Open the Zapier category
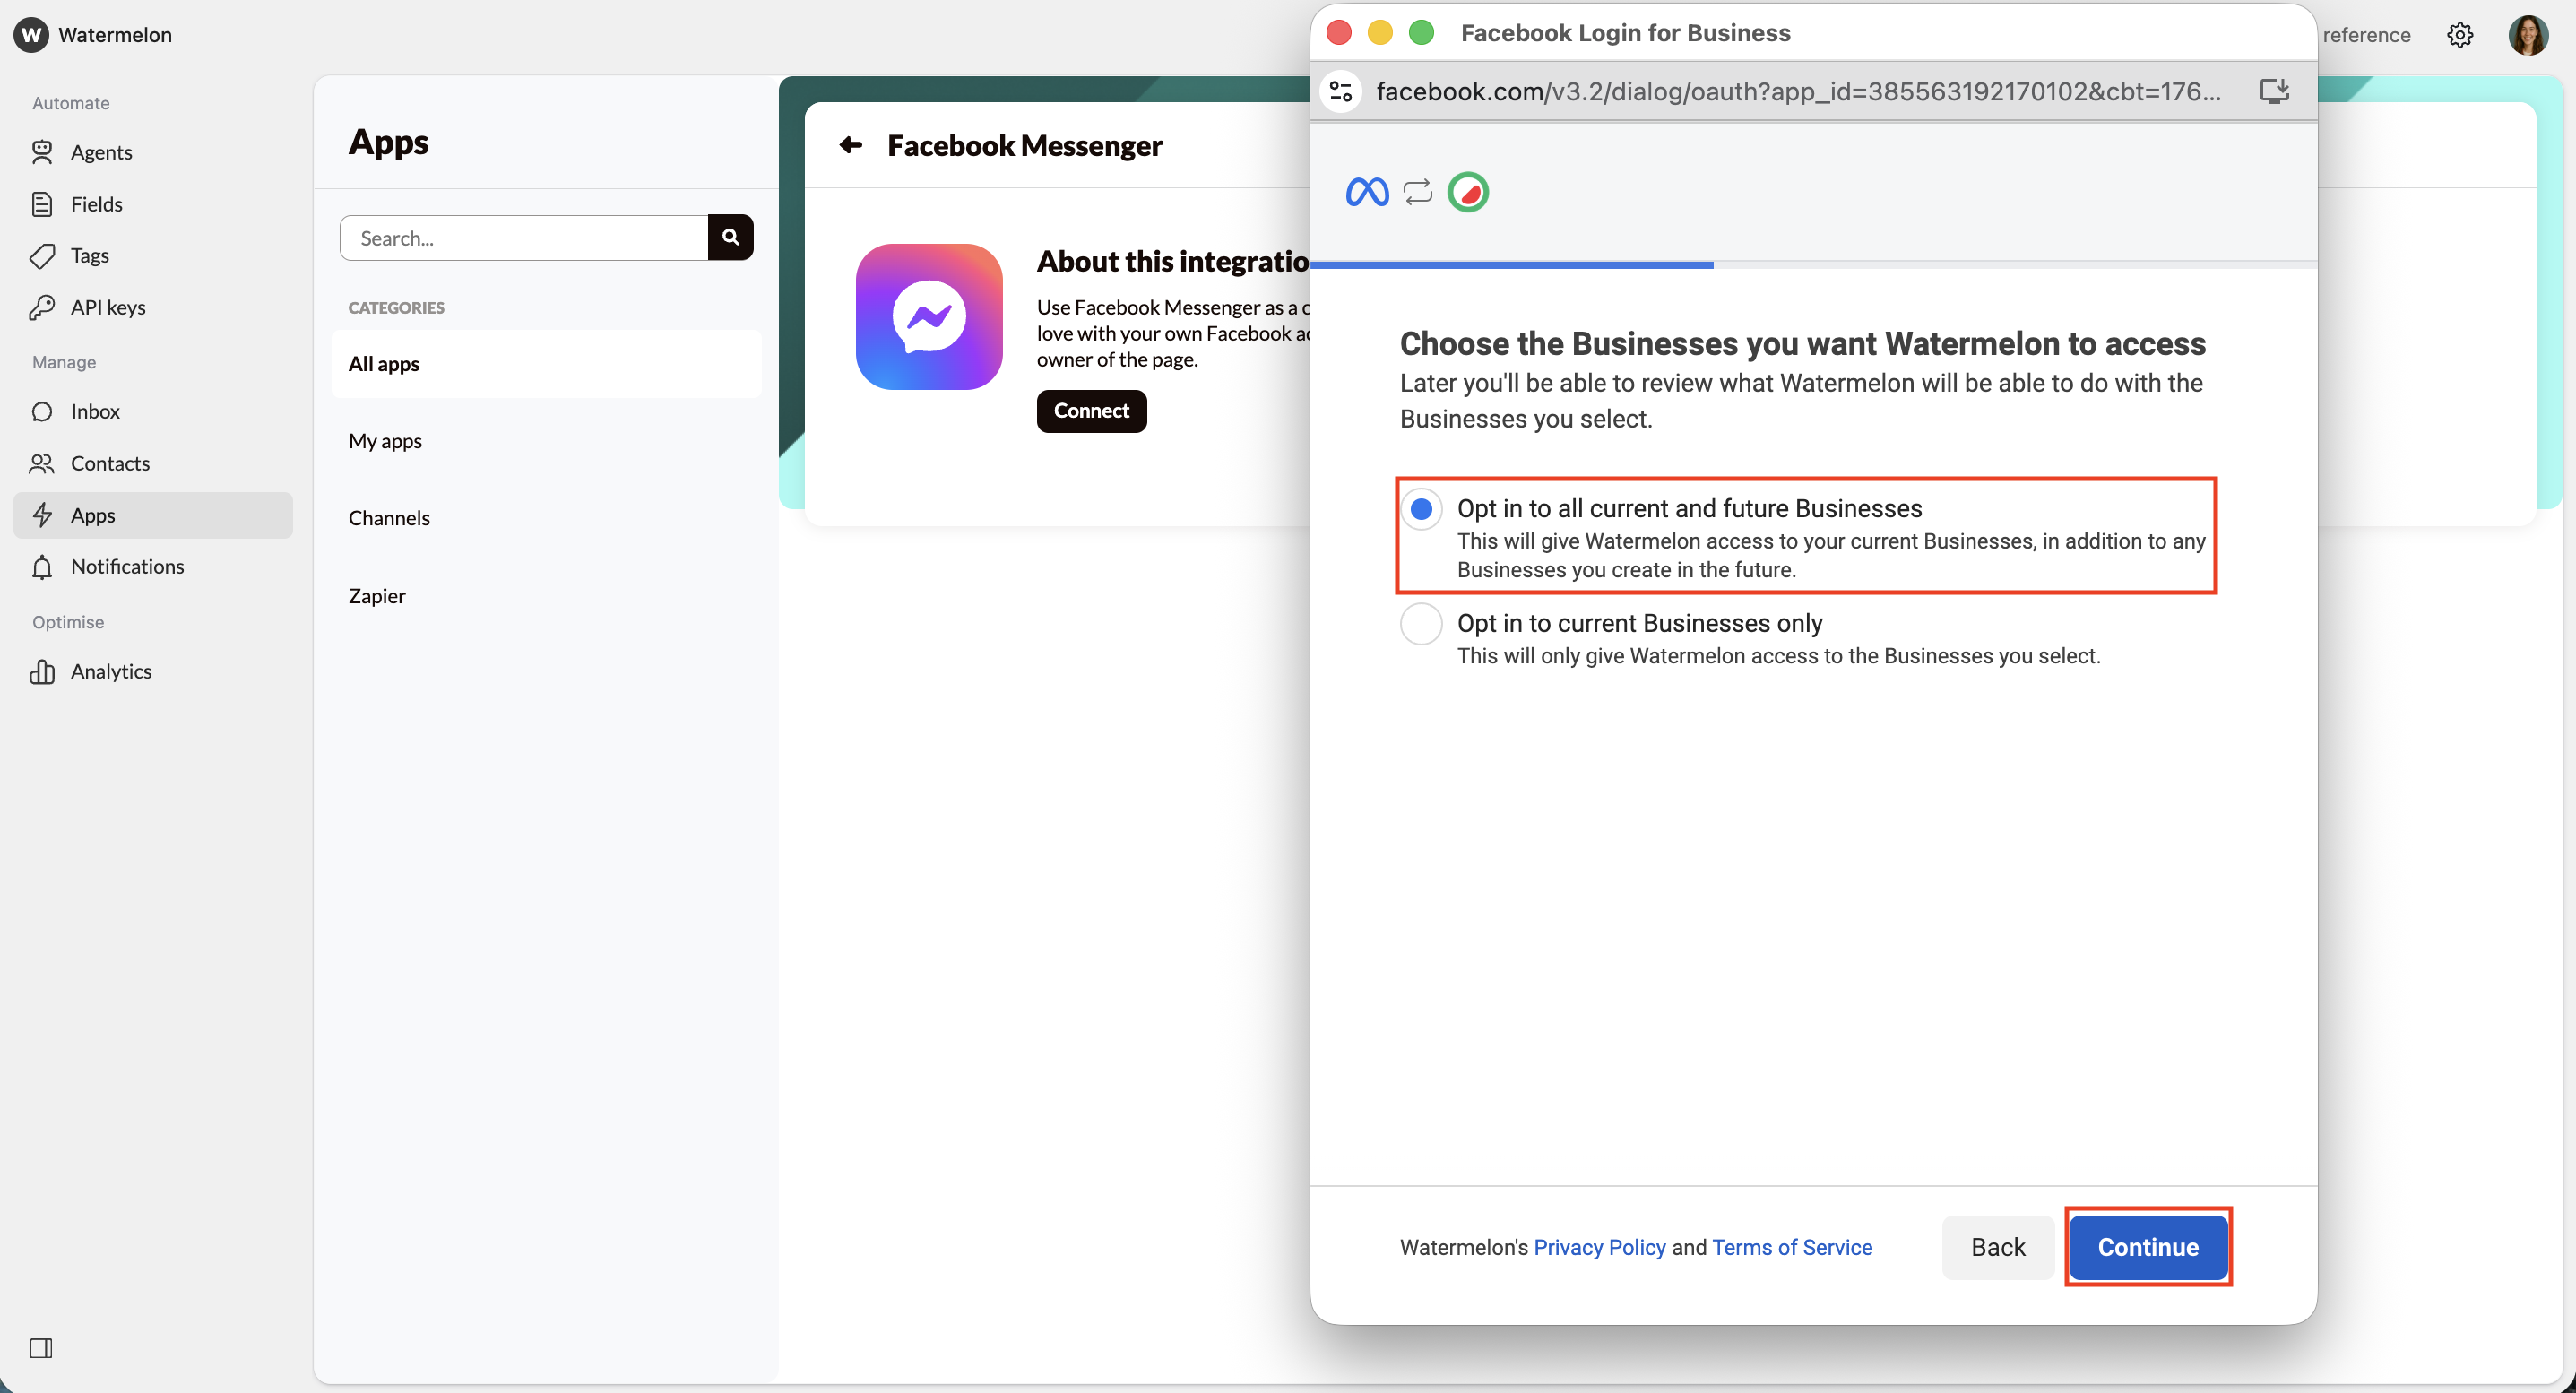Image resolution: width=2576 pixels, height=1393 pixels. 376,595
